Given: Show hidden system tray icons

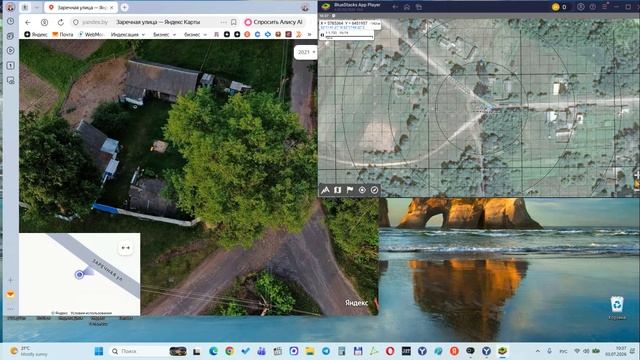Looking at the screenshot, I should click(538, 351).
